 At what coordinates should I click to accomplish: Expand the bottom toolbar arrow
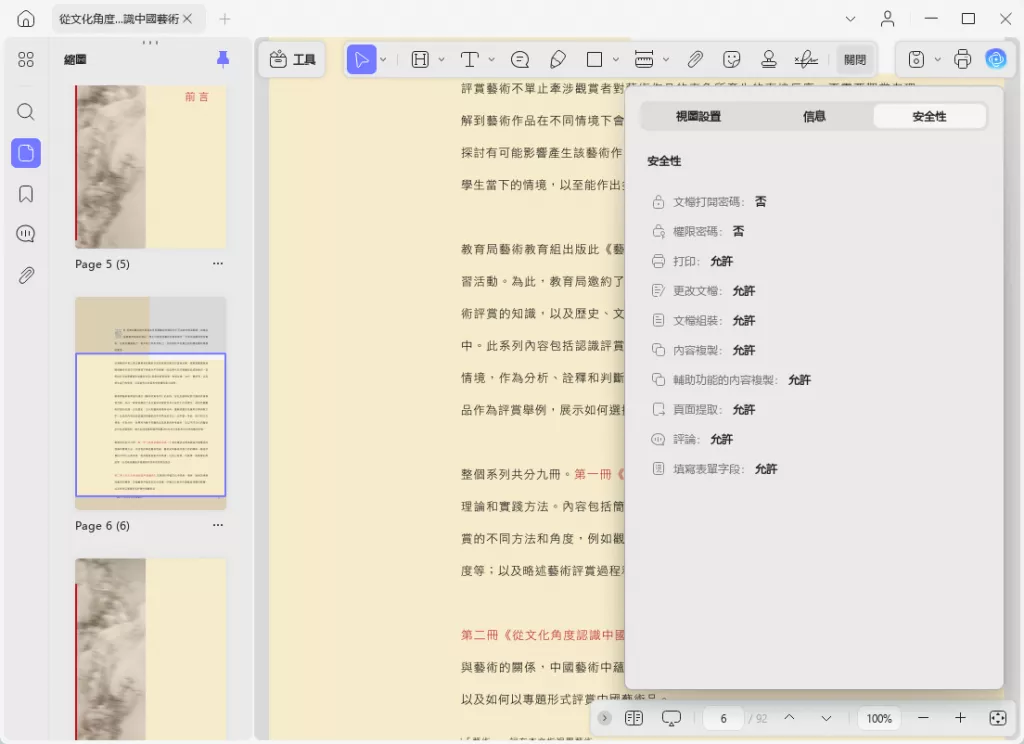tap(605, 718)
